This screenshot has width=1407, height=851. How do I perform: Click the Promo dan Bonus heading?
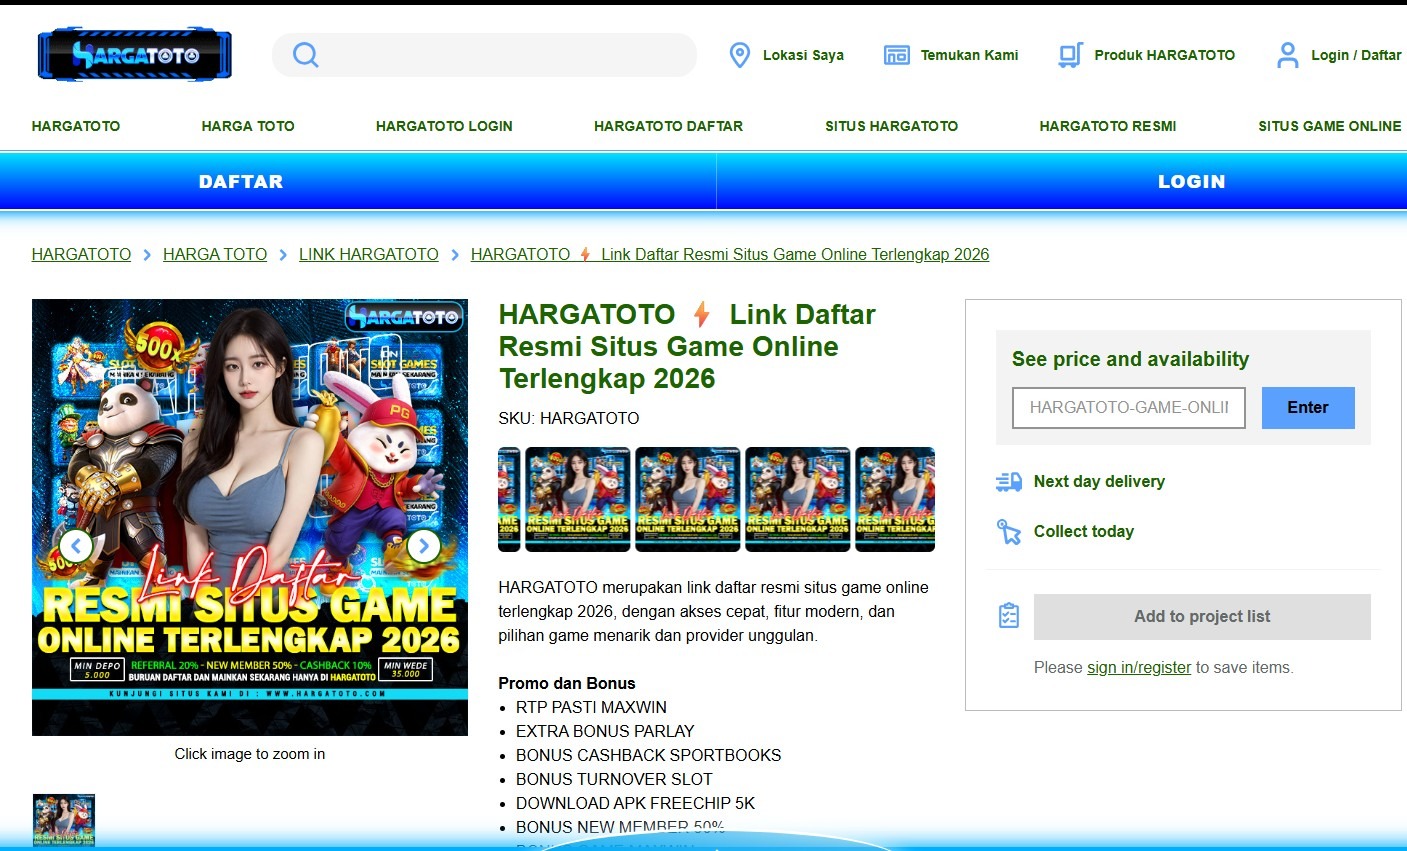(567, 683)
